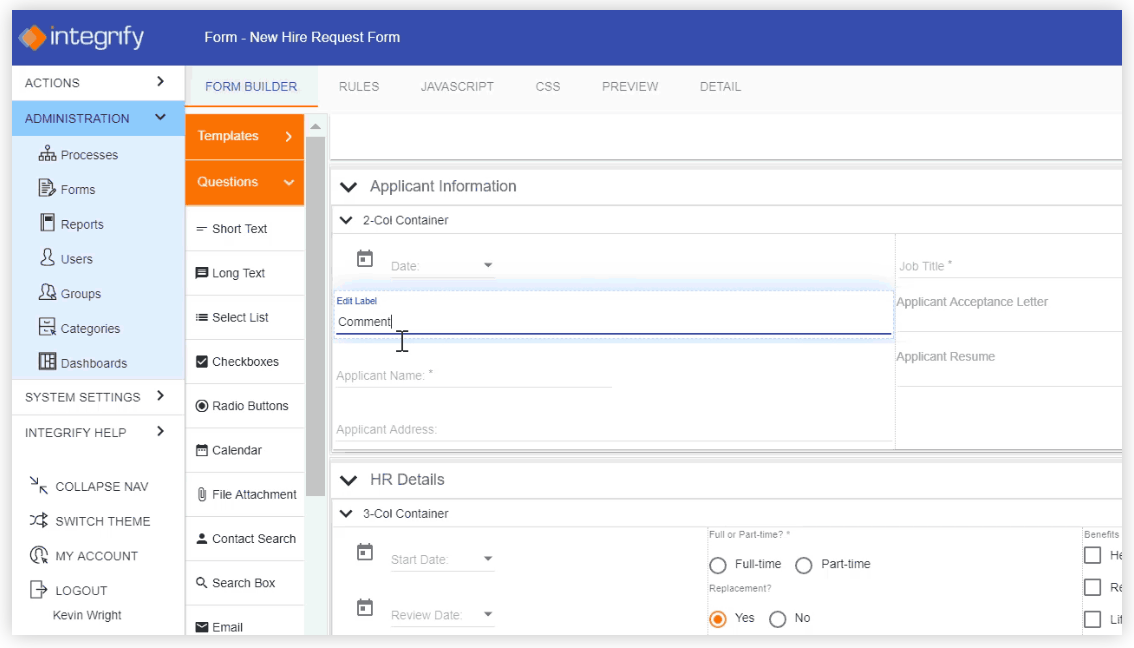
Task: Click the calendar icon beside Start Date
Action: pos(365,552)
